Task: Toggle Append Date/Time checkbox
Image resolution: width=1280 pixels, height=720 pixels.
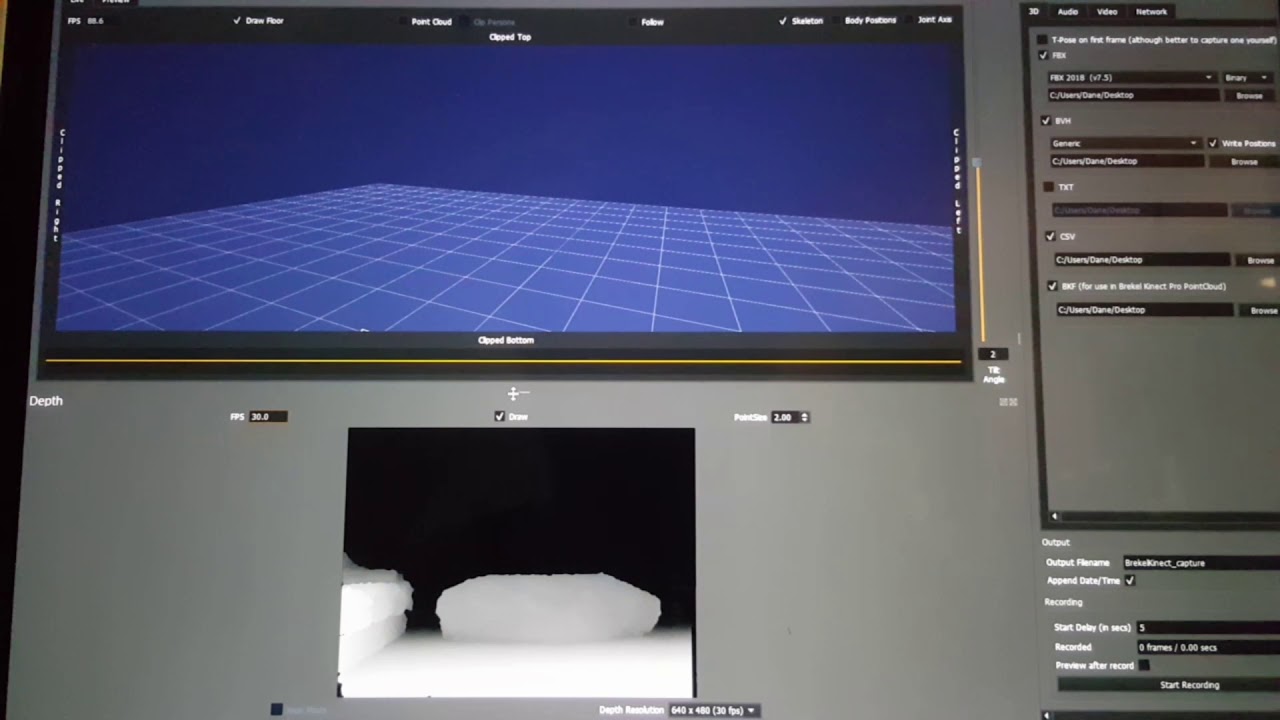Action: tap(1130, 580)
